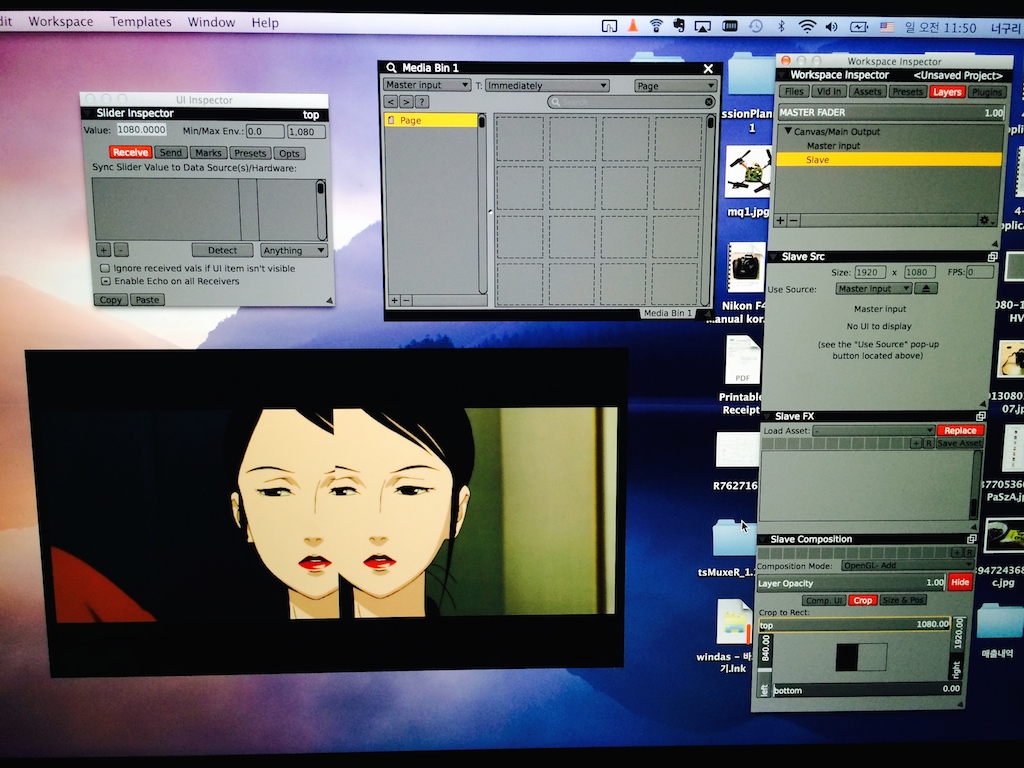Pop out the Slave Src panel
The height and width of the screenshot is (768, 1024).
(x=993, y=257)
